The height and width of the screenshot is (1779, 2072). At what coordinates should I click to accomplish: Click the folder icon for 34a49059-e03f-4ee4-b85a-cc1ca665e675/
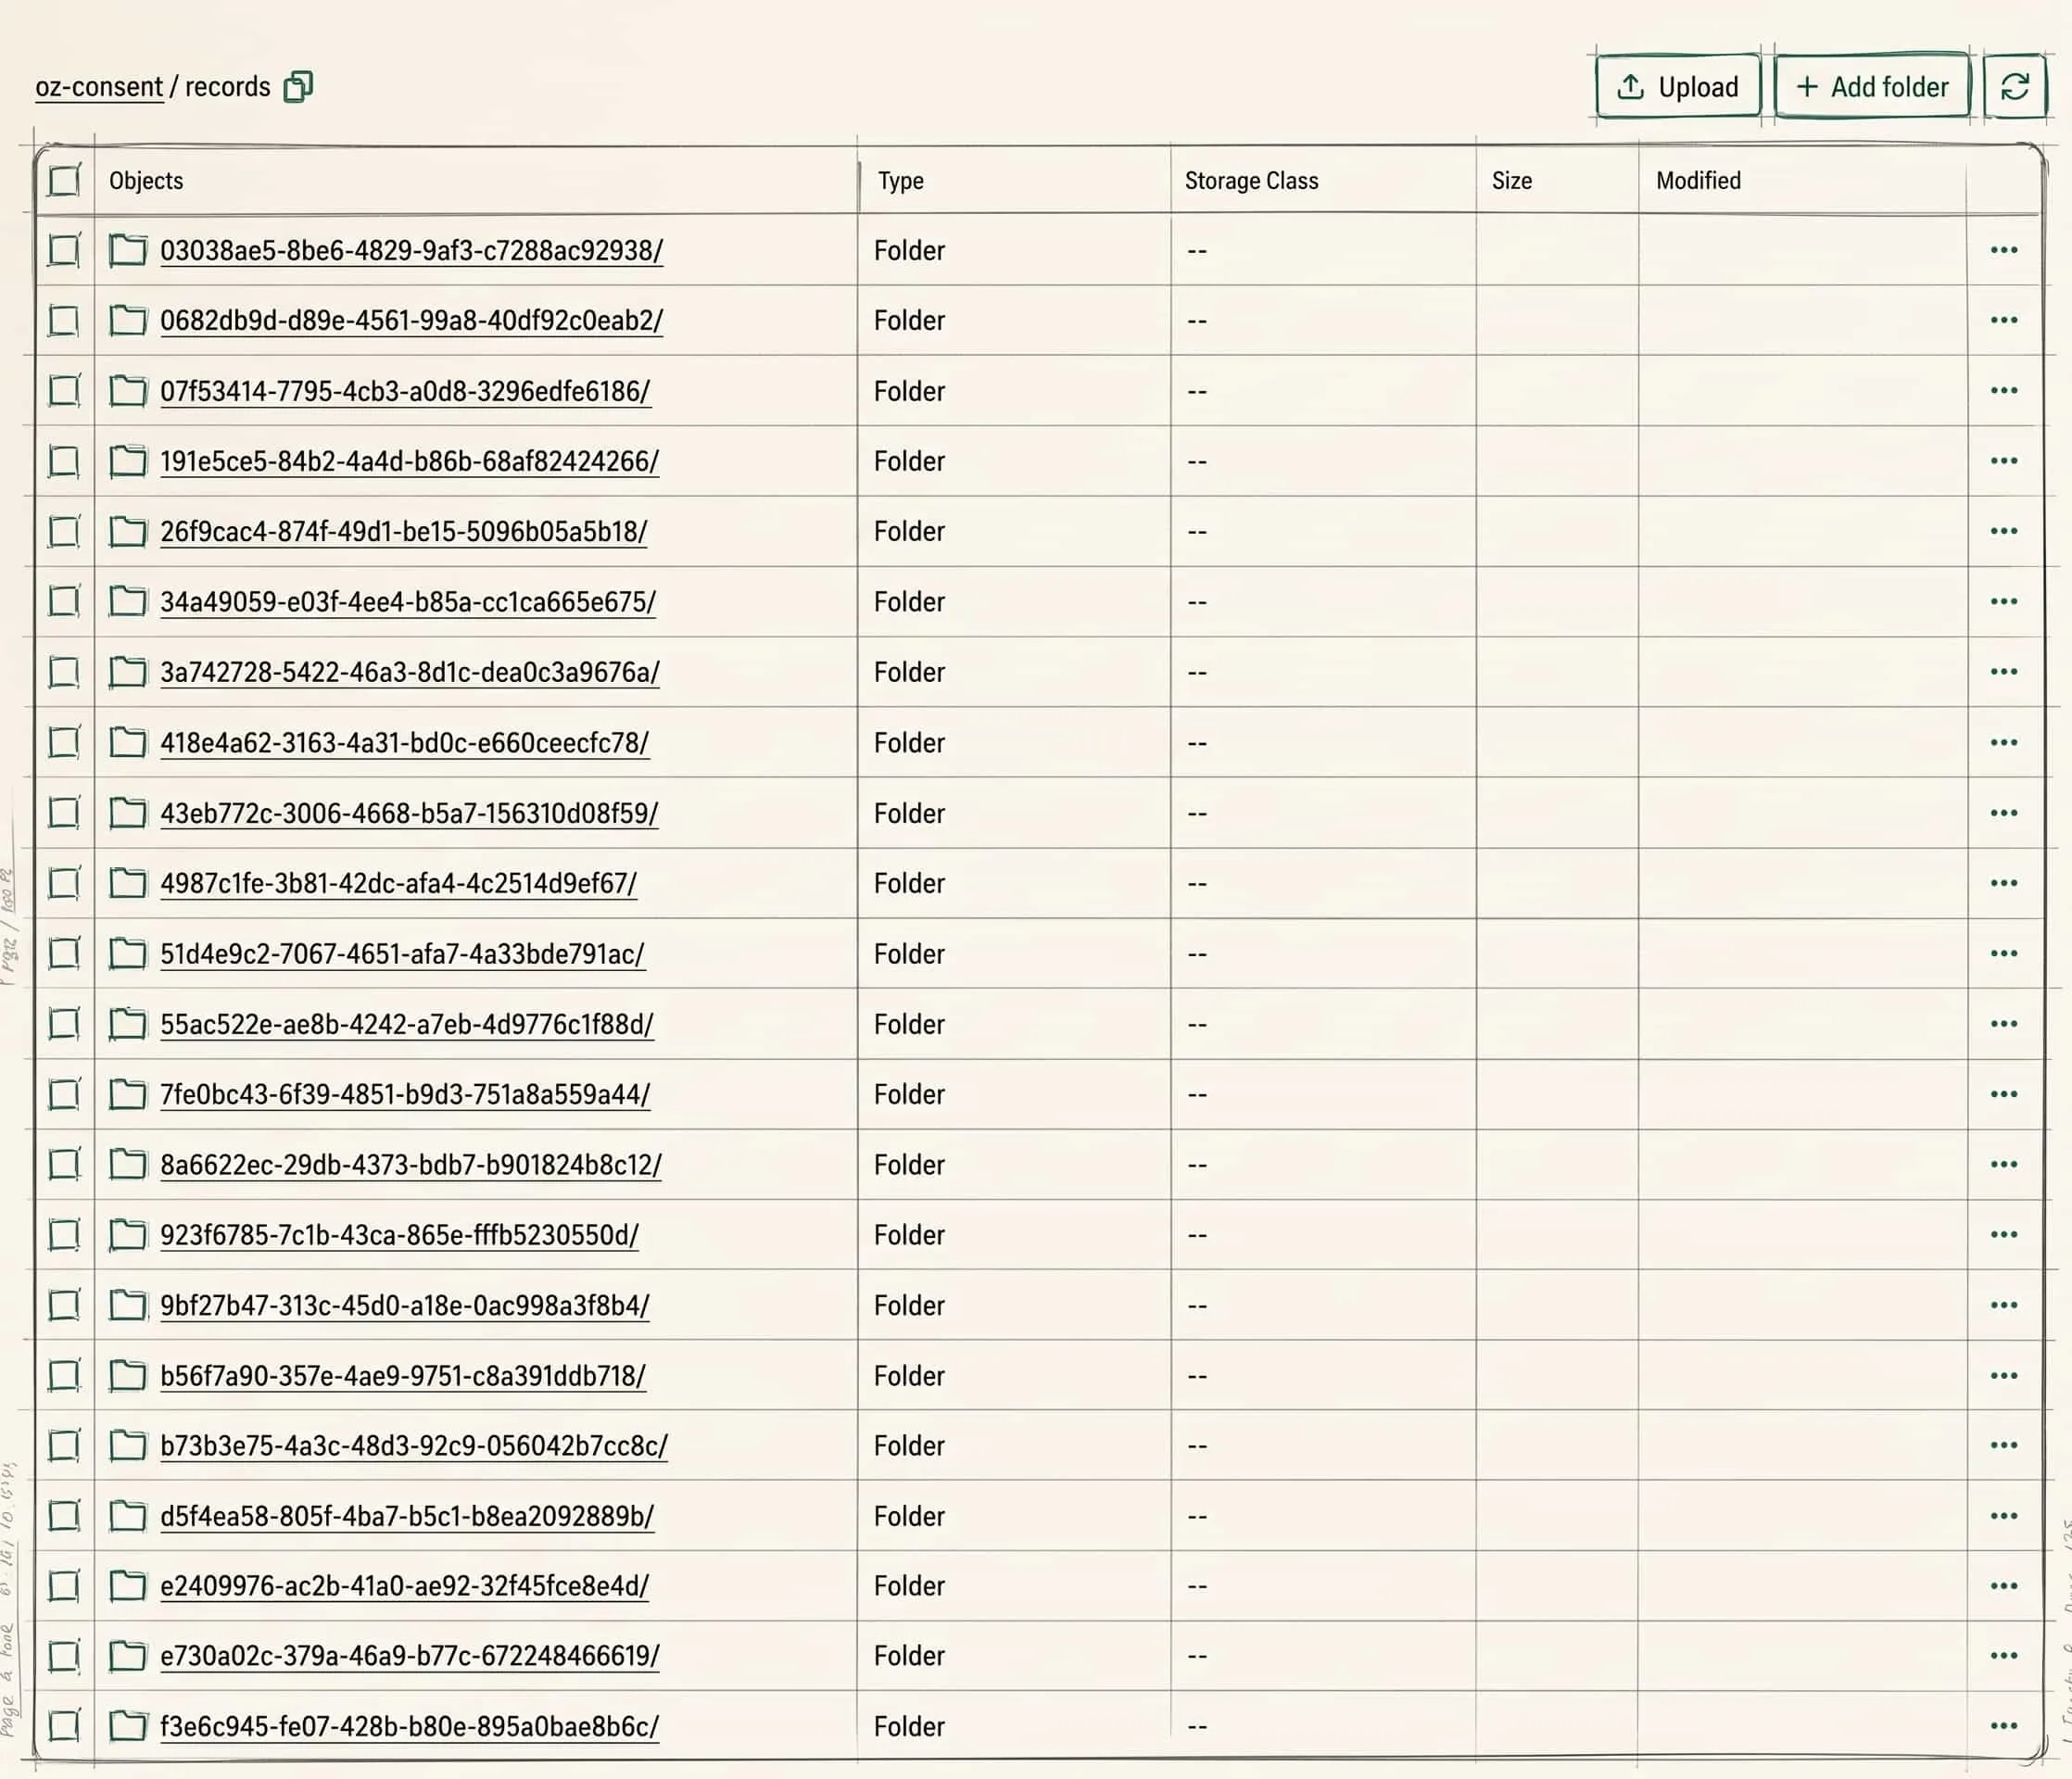(128, 602)
